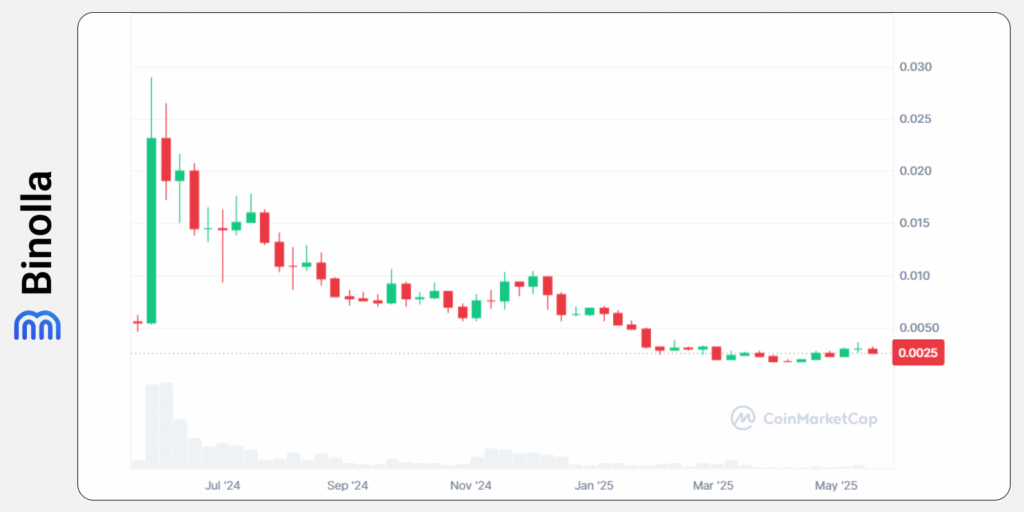This screenshot has height=512, width=1024.
Task: Select the Nov '24 time axis label
Action: pos(470,486)
